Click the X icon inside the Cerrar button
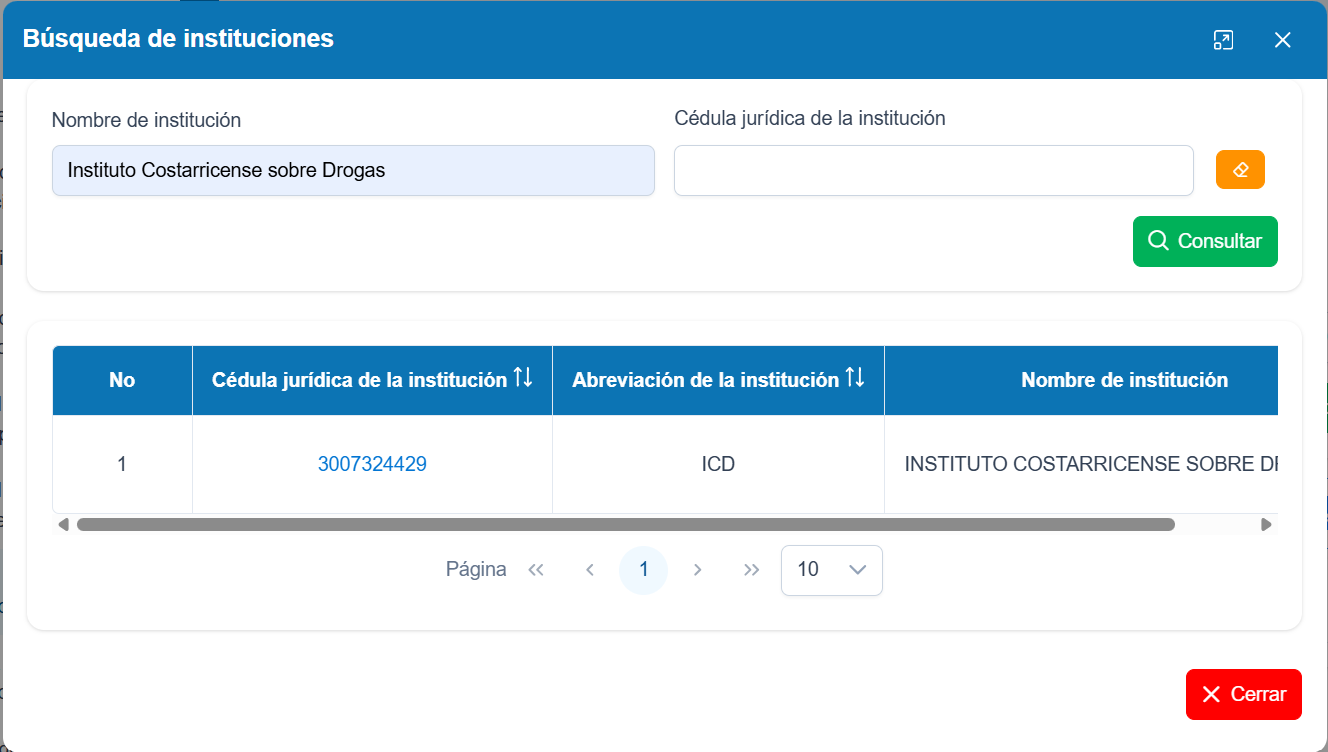Image resolution: width=1328 pixels, height=752 pixels. pos(1212,693)
